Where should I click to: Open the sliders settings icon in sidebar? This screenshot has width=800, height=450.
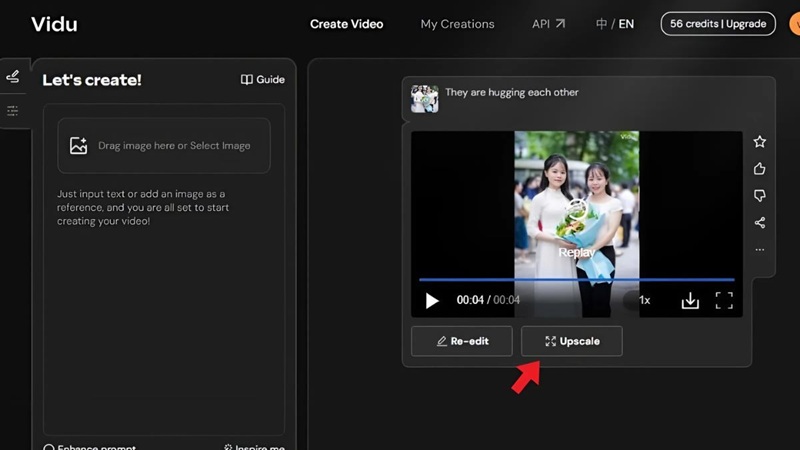tap(13, 111)
